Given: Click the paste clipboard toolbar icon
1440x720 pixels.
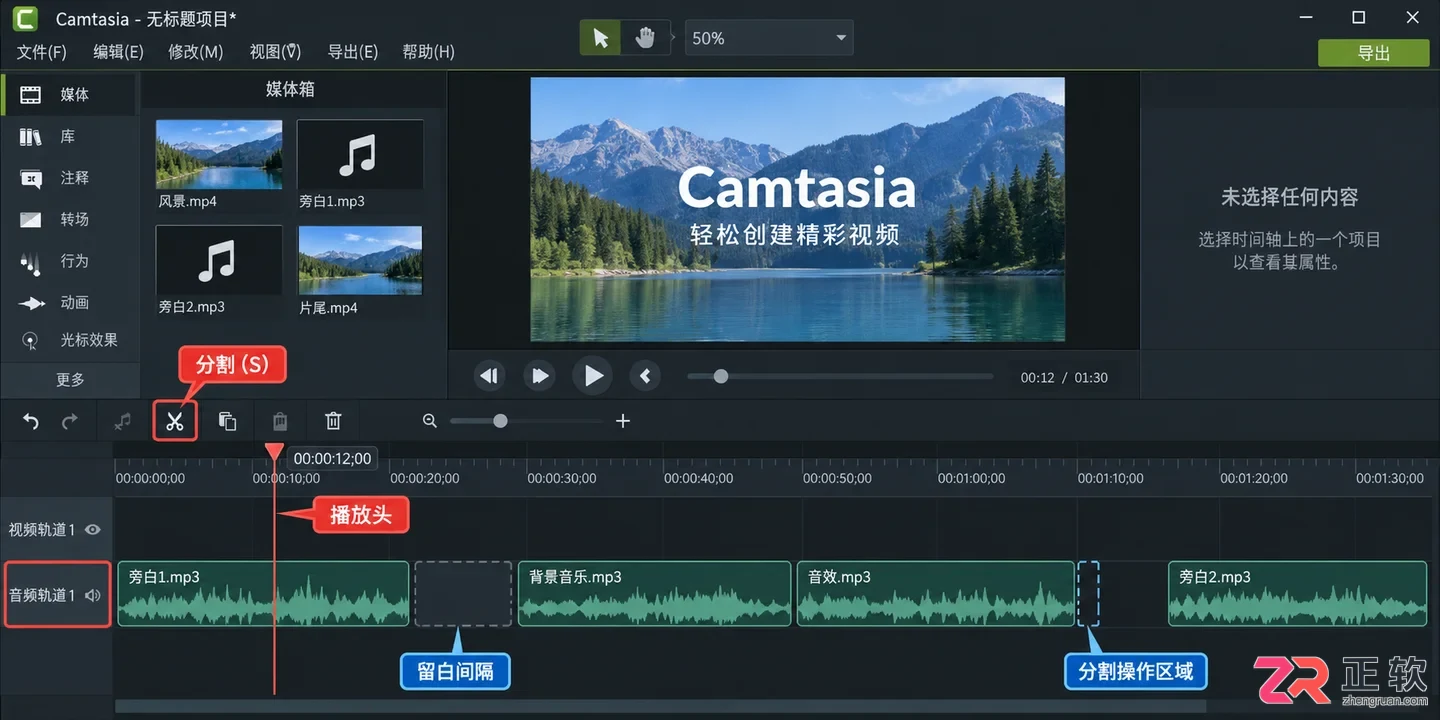Looking at the screenshot, I should click(281, 422).
